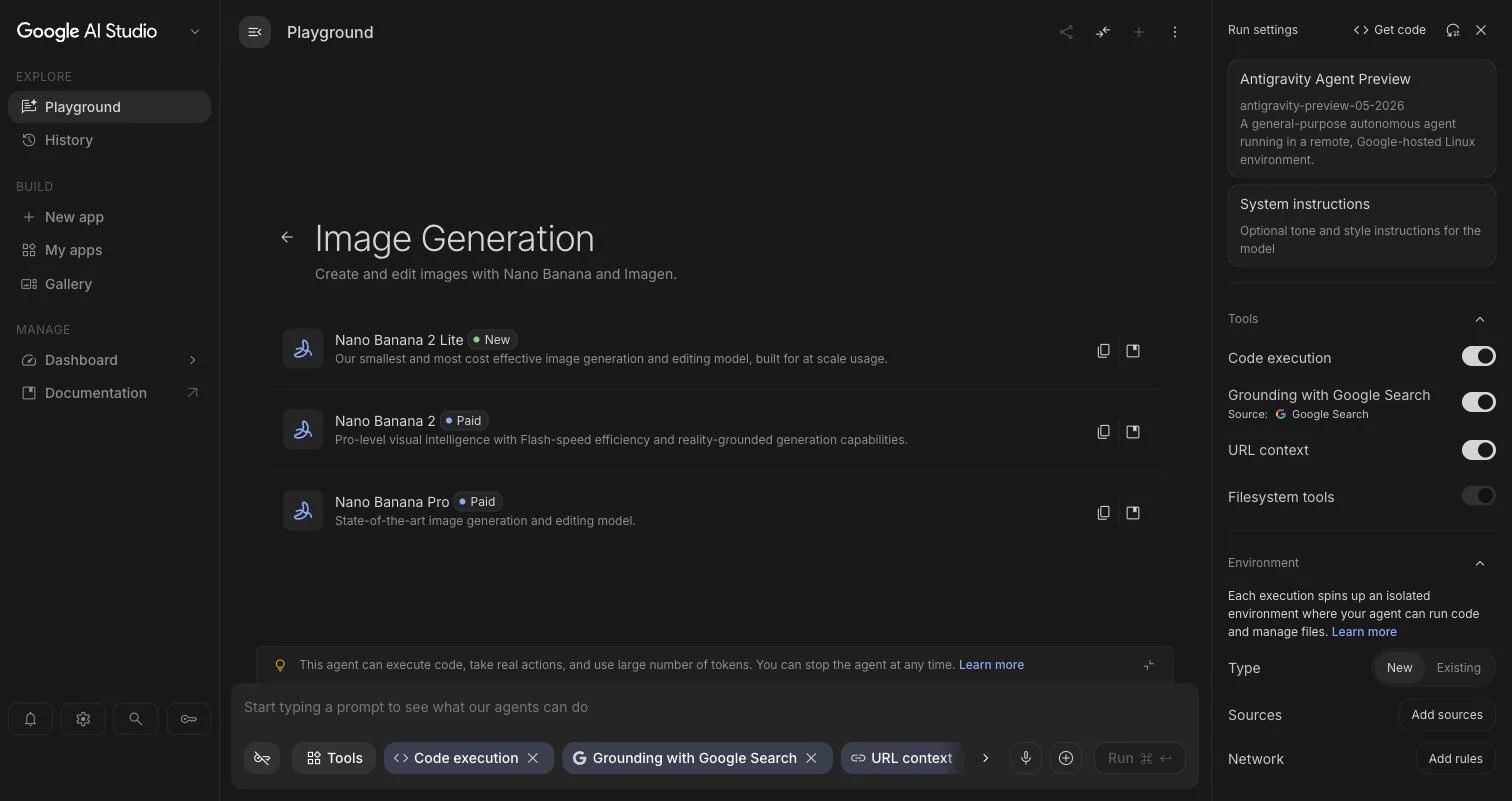
Task: Open Learn more link in the agent notice
Action: 991,665
